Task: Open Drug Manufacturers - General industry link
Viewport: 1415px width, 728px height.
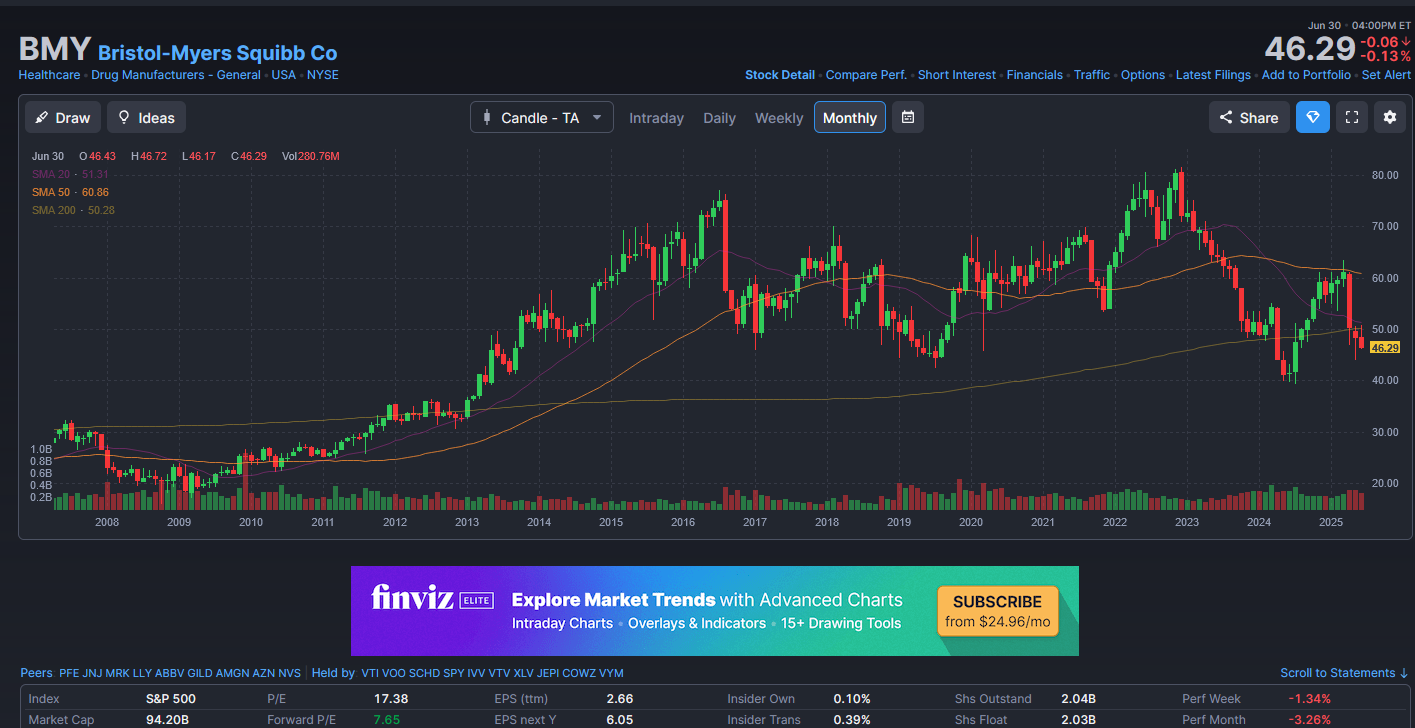Action: (176, 75)
